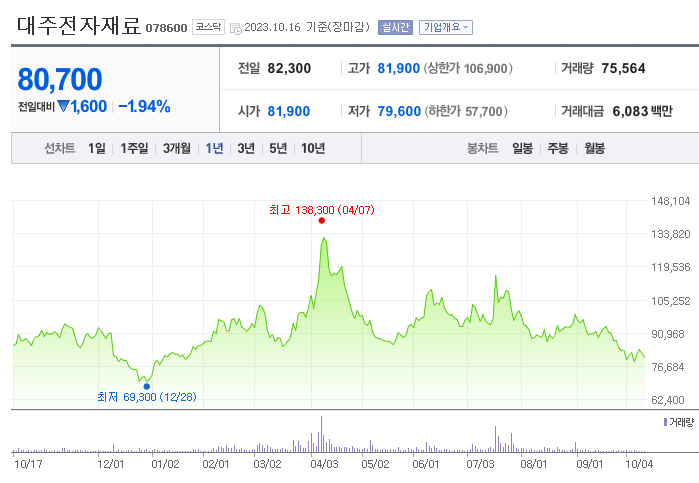Click the 하한가 57,700 text

466,111
